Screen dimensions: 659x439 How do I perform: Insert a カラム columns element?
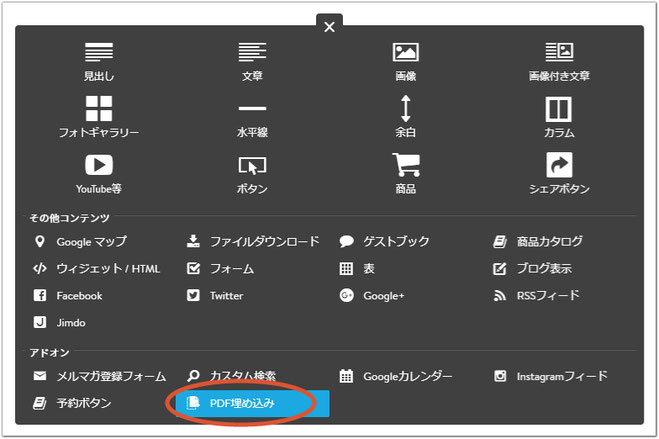click(559, 117)
